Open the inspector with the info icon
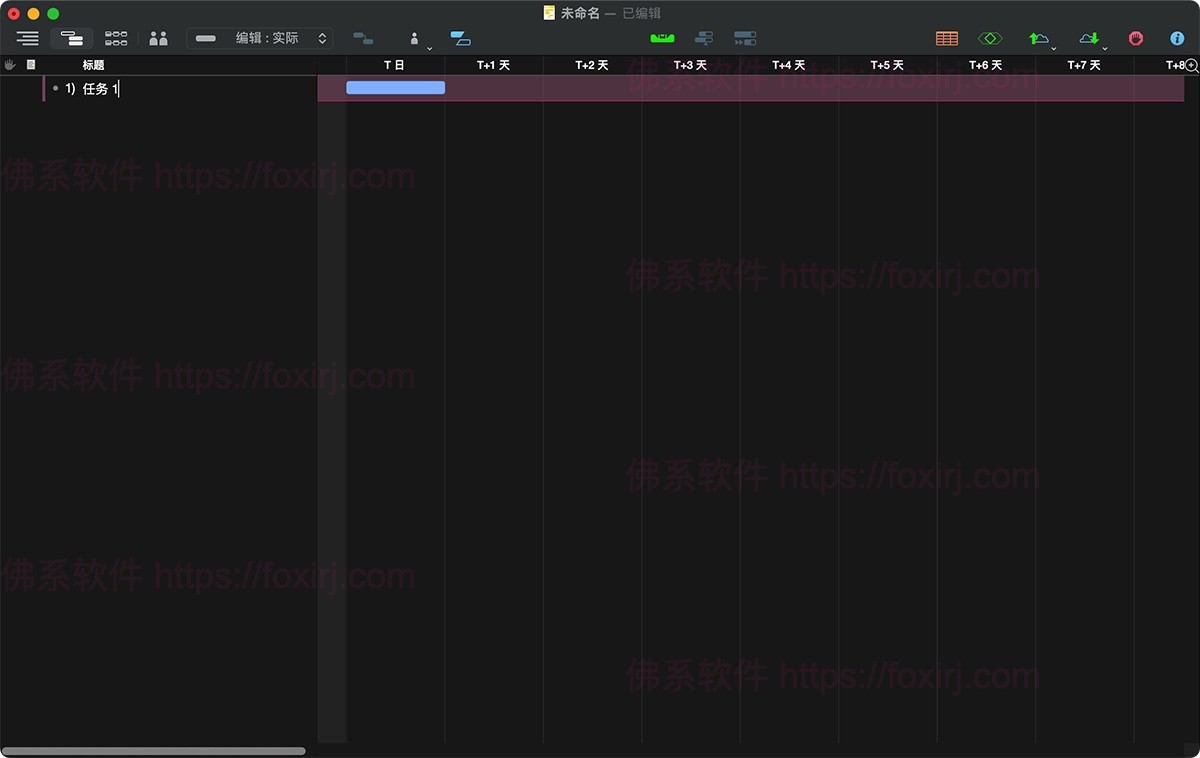This screenshot has width=1200, height=758. pyautogui.click(x=1178, y=38)
